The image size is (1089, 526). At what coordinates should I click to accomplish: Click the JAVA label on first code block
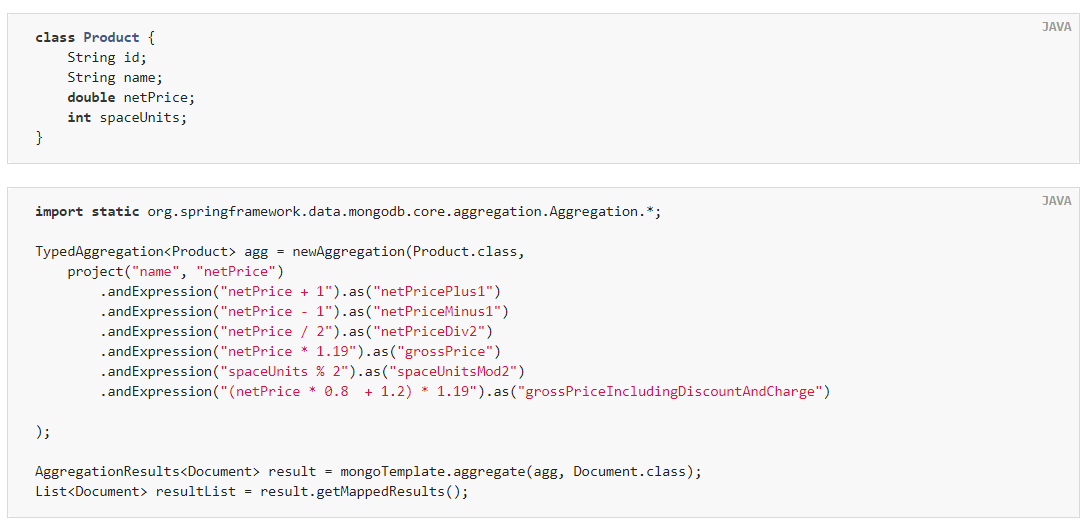coord(1056,27)
